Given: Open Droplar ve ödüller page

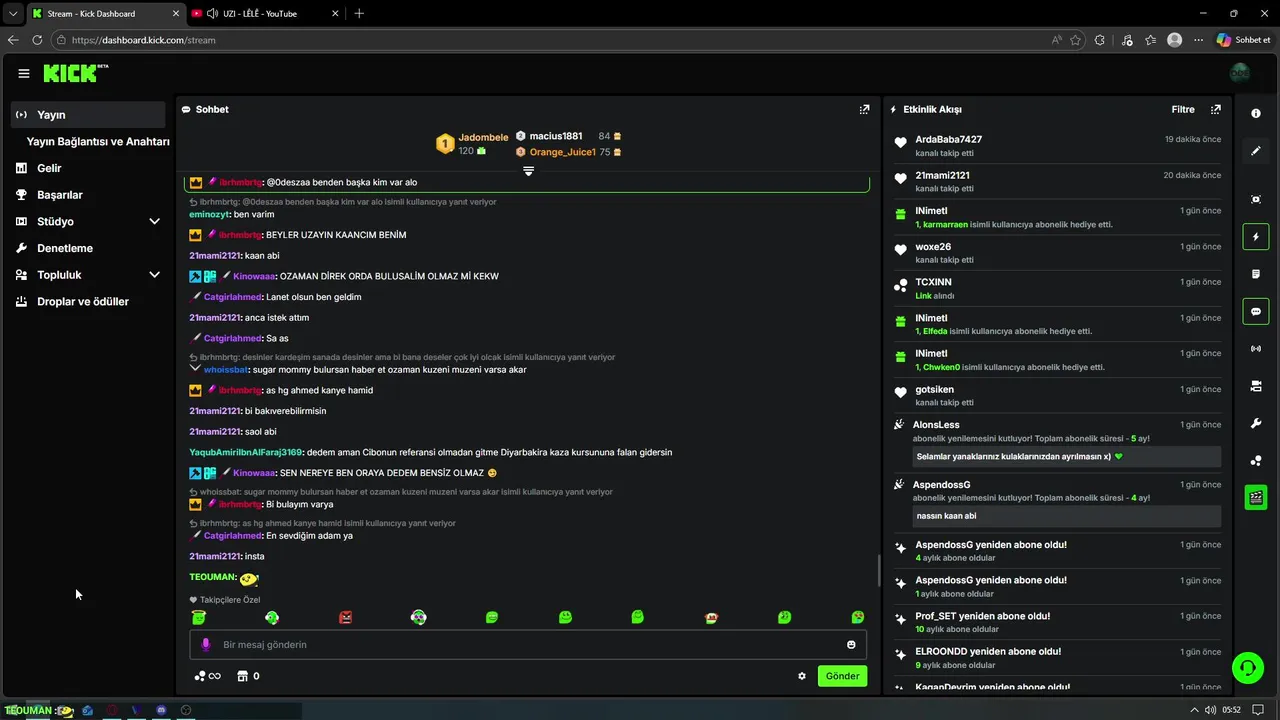Looking at the screenshot, I should [x=88, y=301].
